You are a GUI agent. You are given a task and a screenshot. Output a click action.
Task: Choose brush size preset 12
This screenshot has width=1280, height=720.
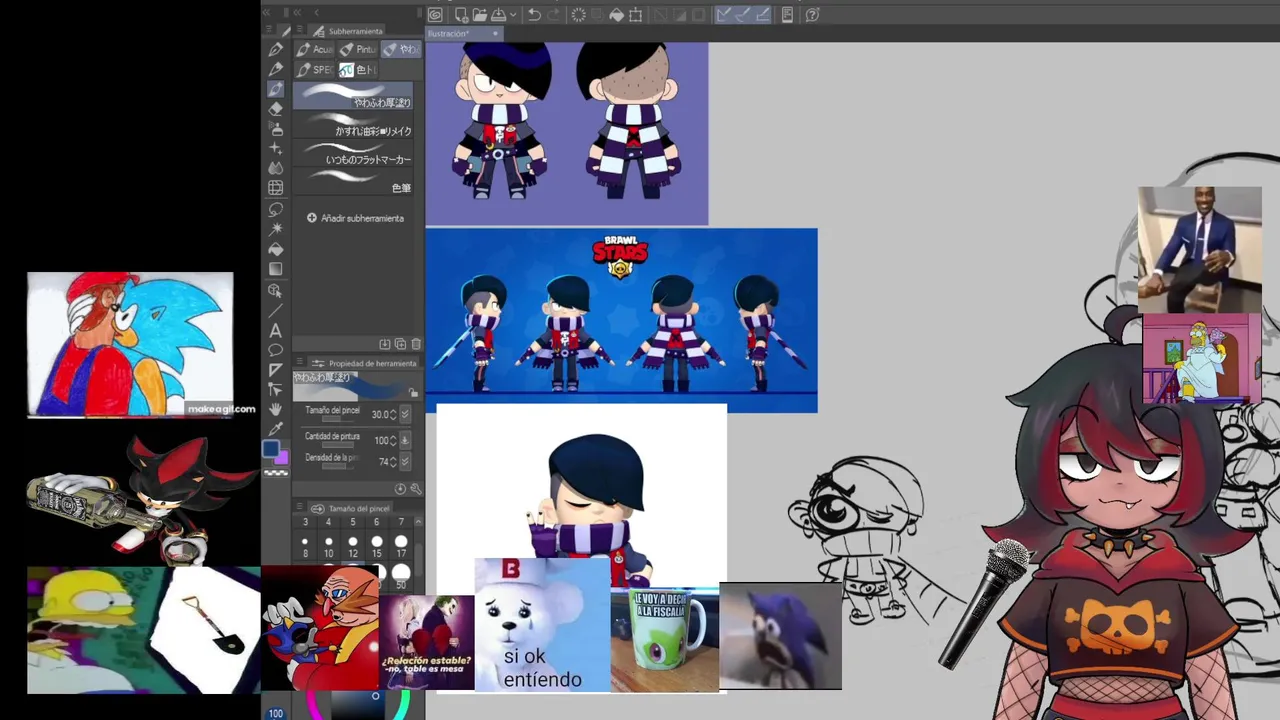pos(353,547)
